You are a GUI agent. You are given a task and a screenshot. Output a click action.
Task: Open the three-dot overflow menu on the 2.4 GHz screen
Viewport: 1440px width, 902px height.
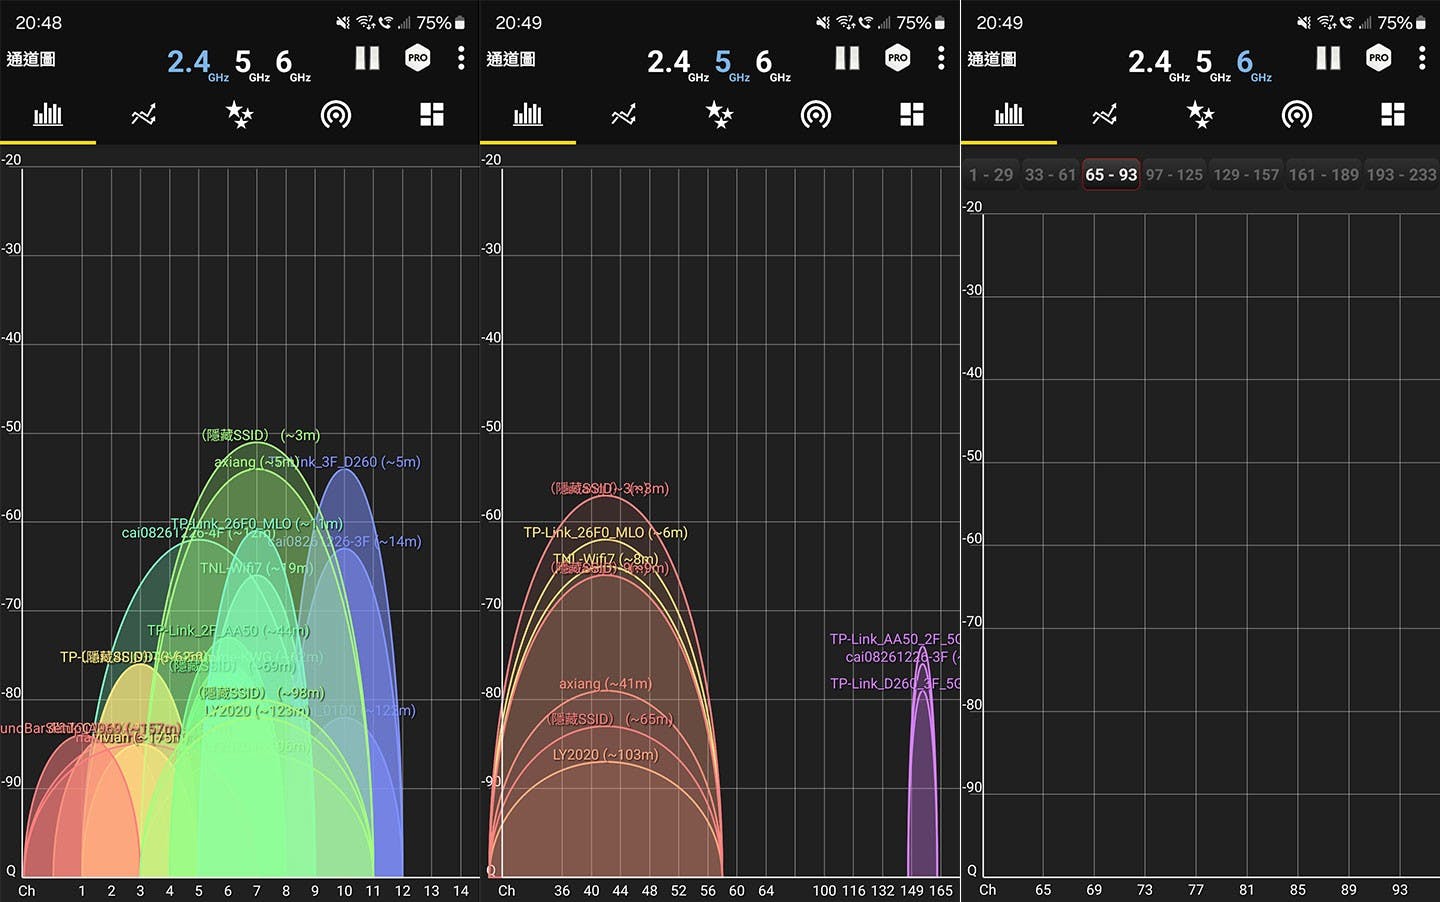(x=461, y=58)
